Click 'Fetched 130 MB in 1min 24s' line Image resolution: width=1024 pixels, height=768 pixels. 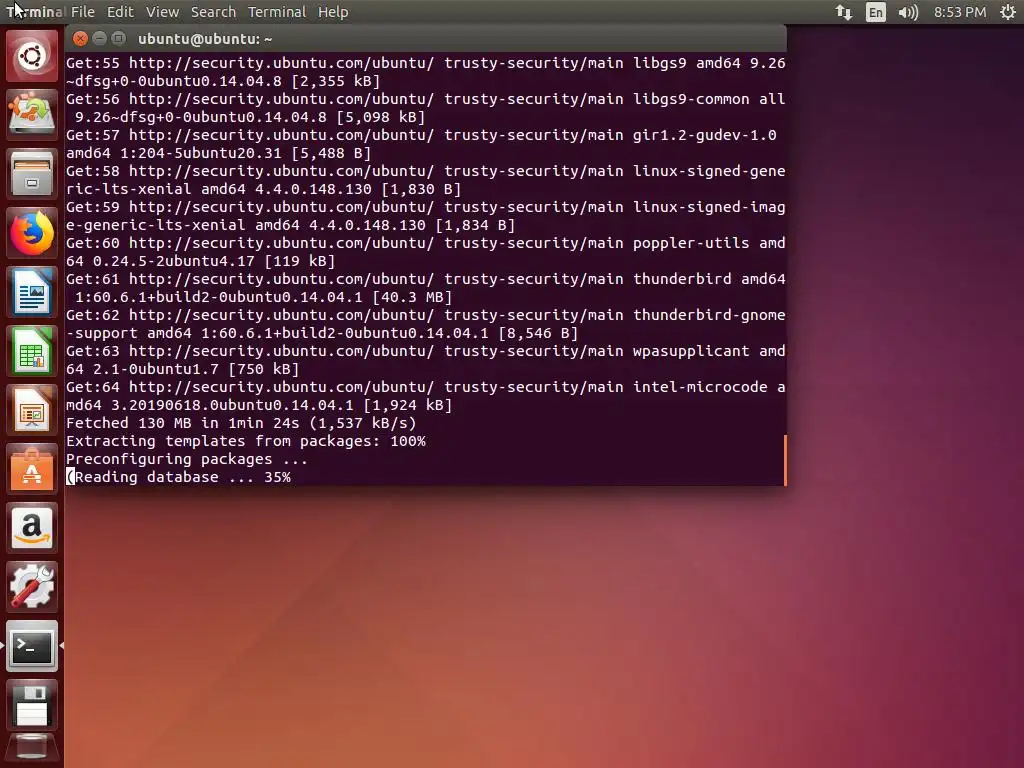(x=241, y=423)
